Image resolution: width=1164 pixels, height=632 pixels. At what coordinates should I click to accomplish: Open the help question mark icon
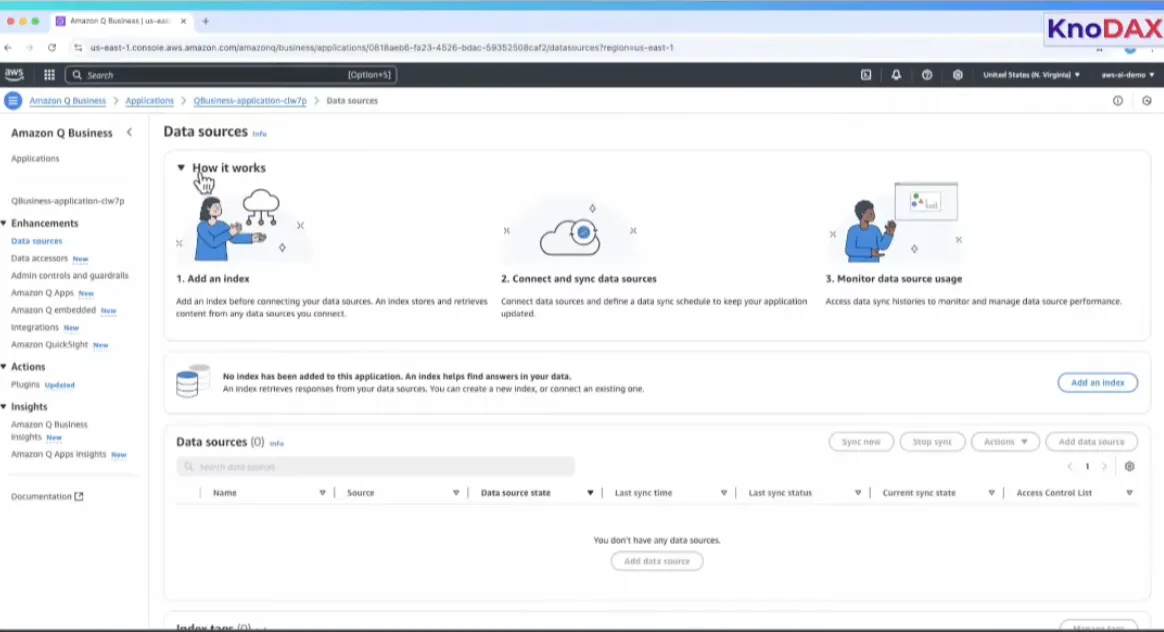tap(926, 75)
